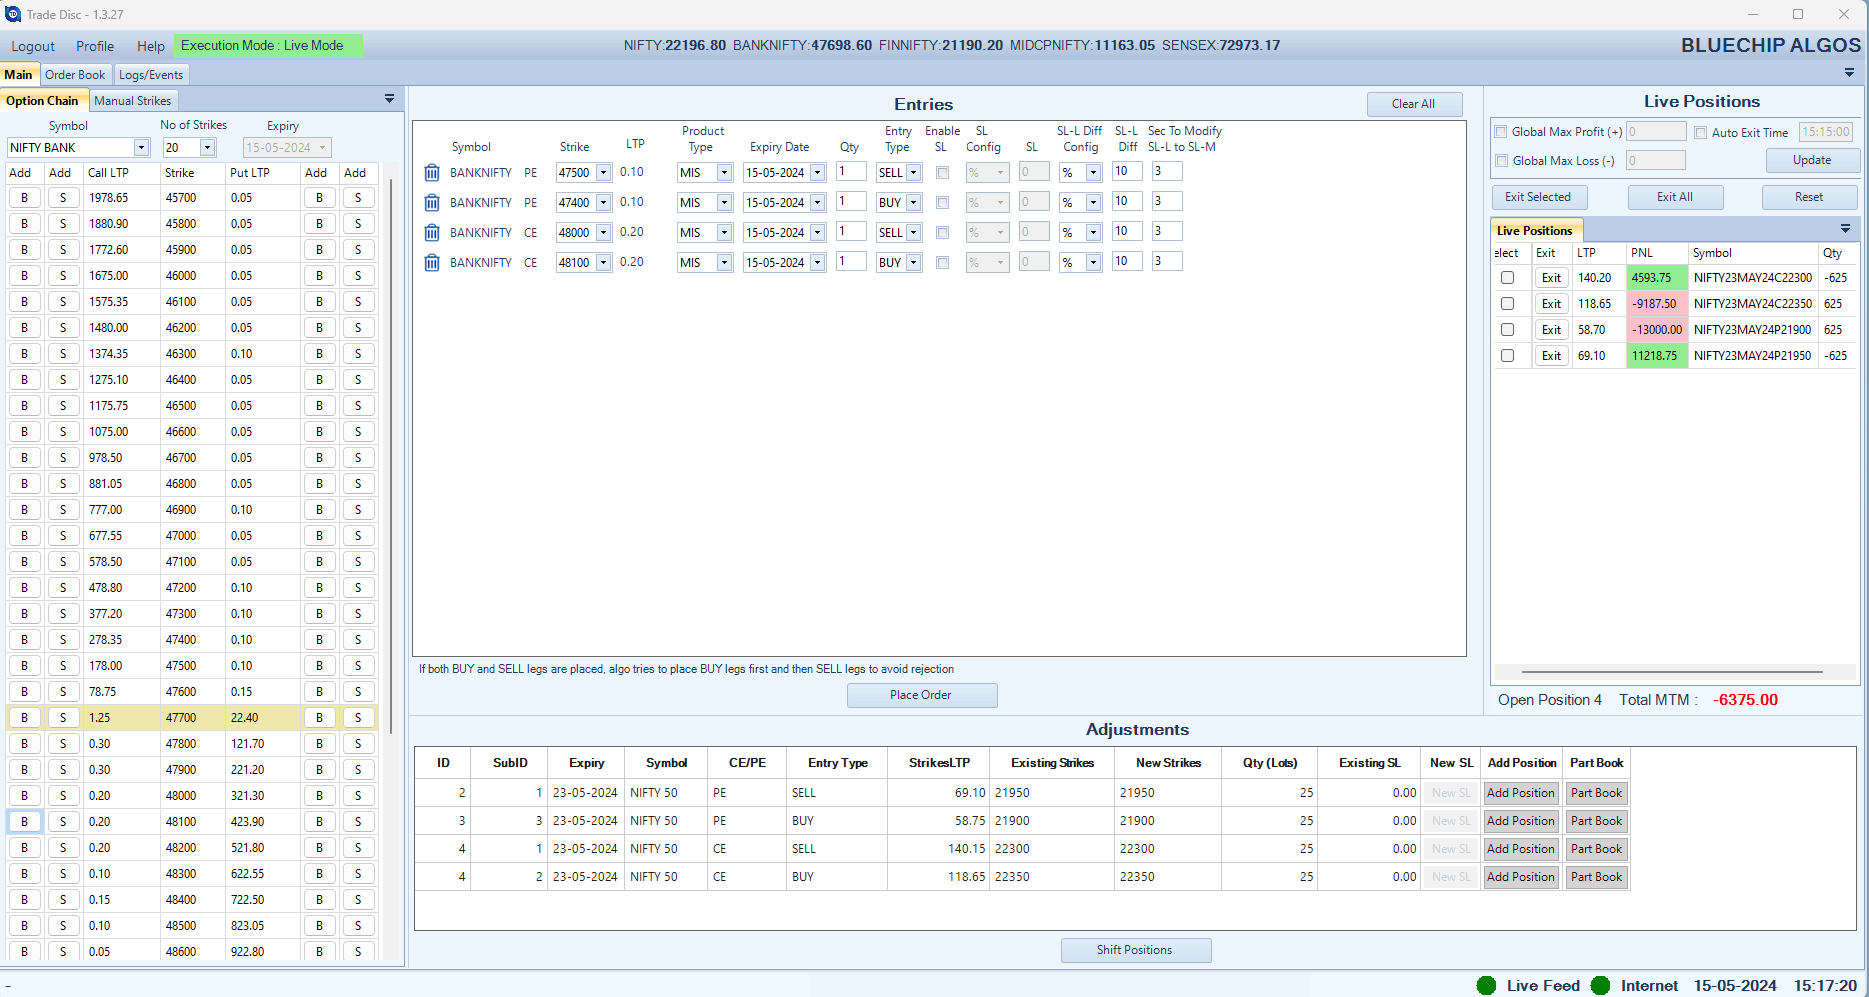Exit the NIFTY23MAY24C22350 position
The image size is (1869, 997).
tap(1551, 304)
